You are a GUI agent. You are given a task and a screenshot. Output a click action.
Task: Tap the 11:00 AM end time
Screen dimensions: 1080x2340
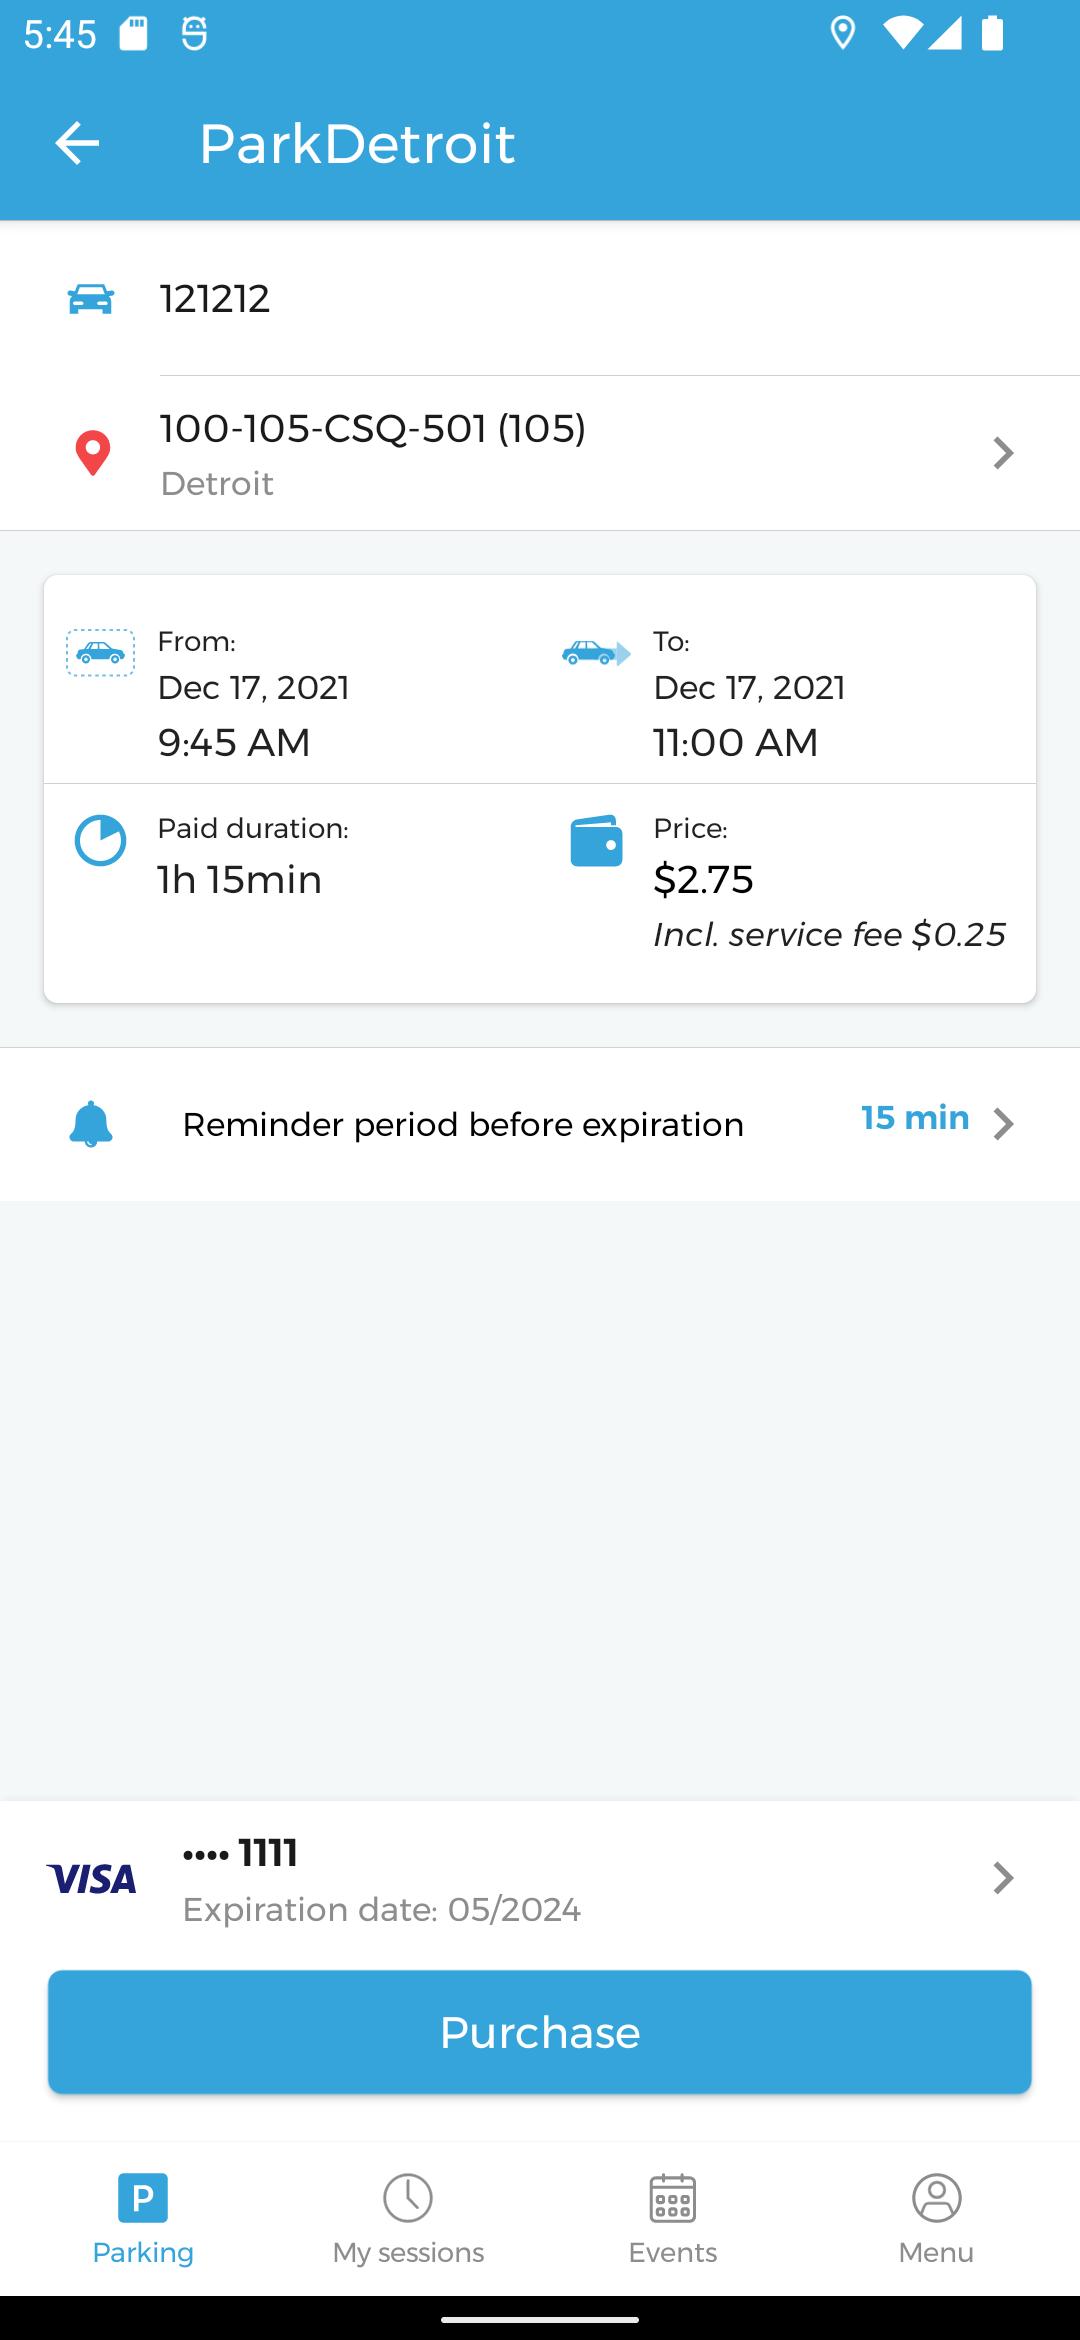[x=736, y=743]
